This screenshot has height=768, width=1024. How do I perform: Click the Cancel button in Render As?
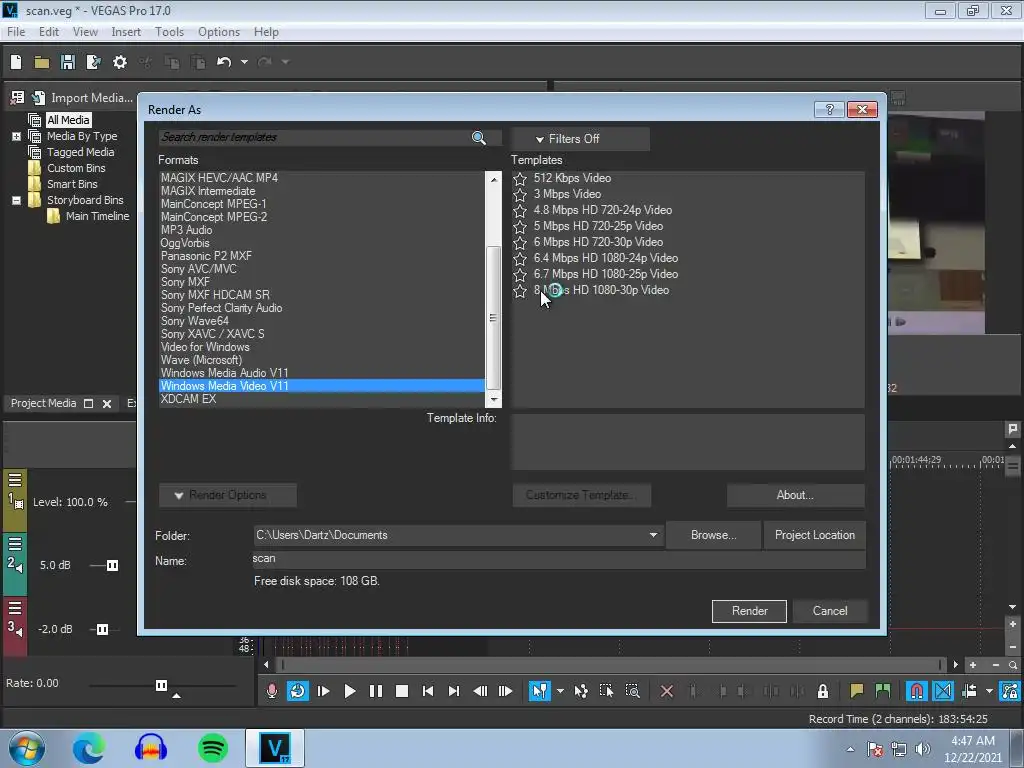(830, 611)
